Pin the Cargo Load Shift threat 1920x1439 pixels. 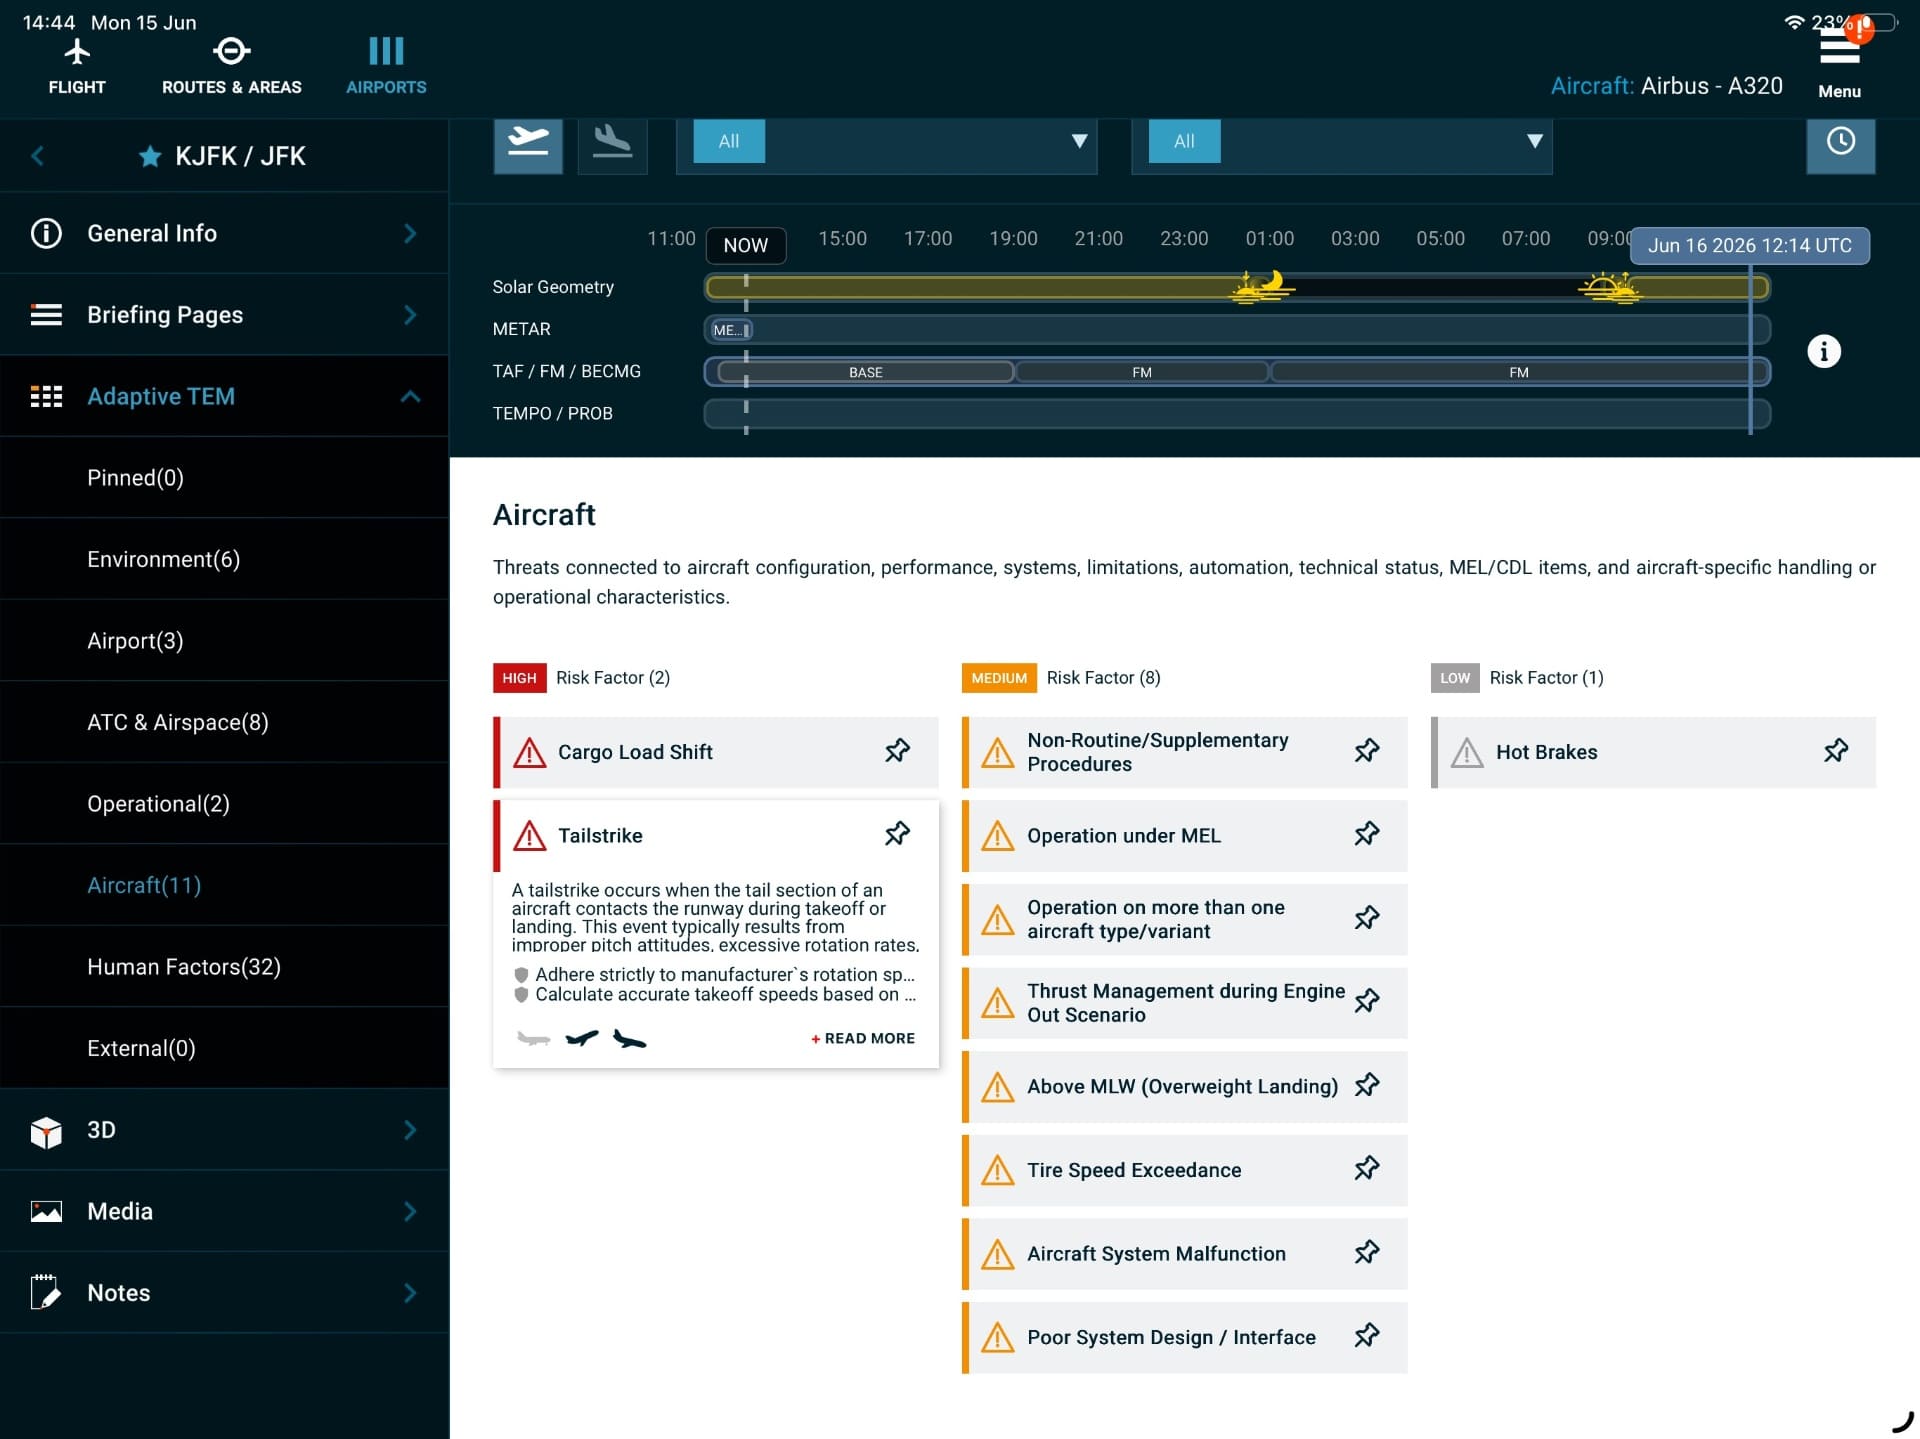tap(897, 751)
